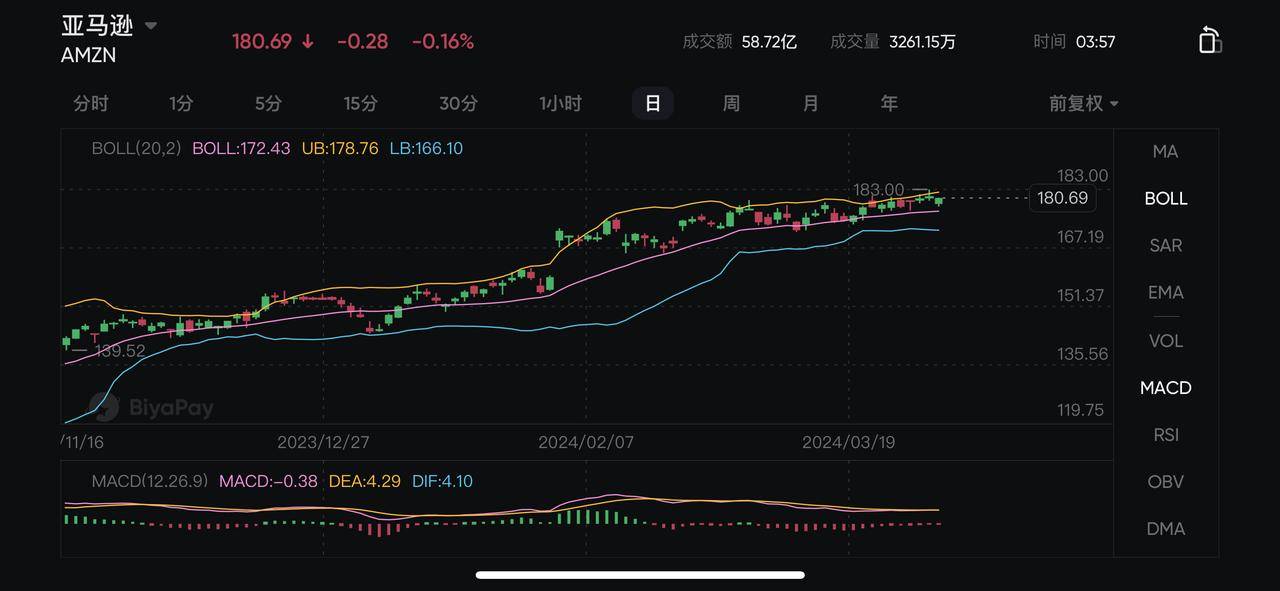Tap the 2024/02/07 date label
This screenshot has width=1280, height=591.
586,442
